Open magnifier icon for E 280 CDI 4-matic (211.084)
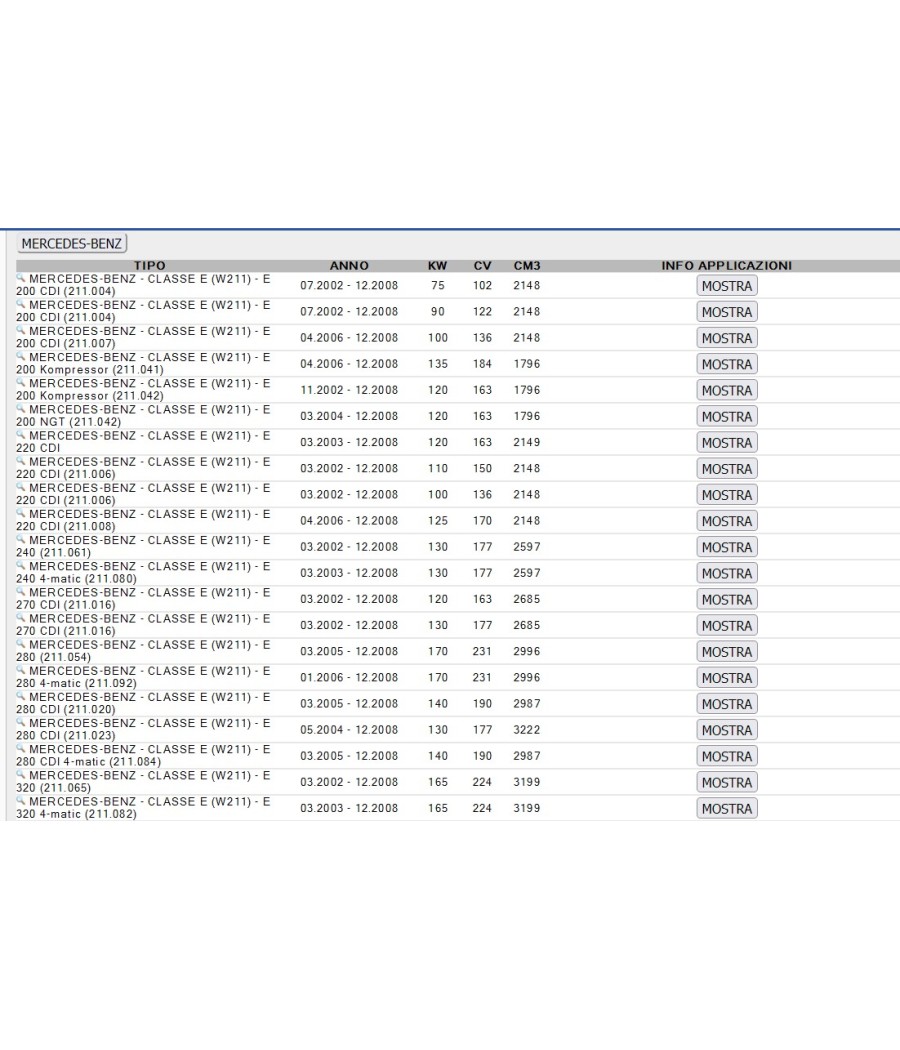The image size is (900, 1050). click(21, 747)
